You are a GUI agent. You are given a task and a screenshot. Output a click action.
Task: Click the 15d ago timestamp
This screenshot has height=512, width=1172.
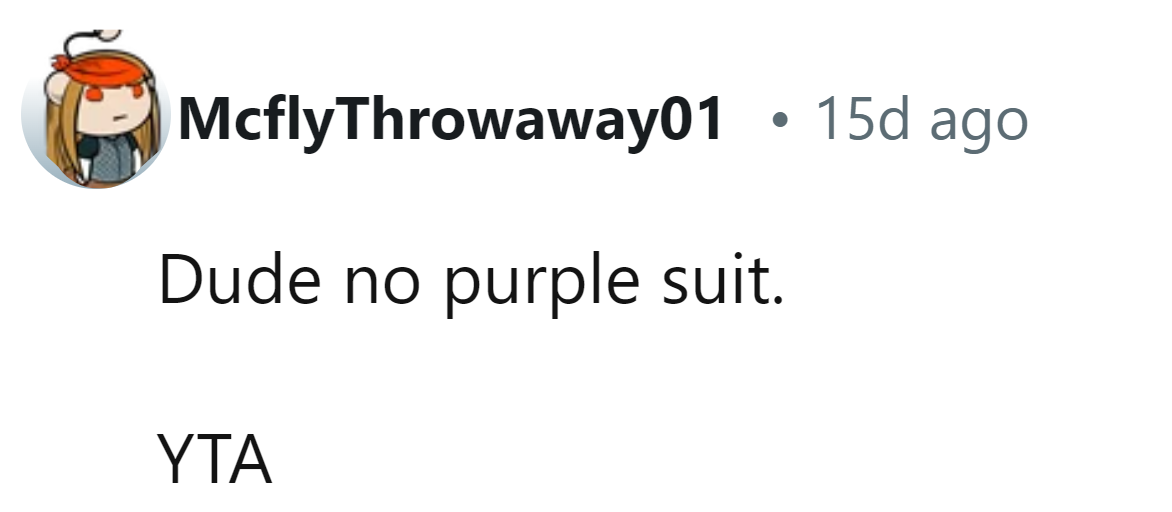921,121
